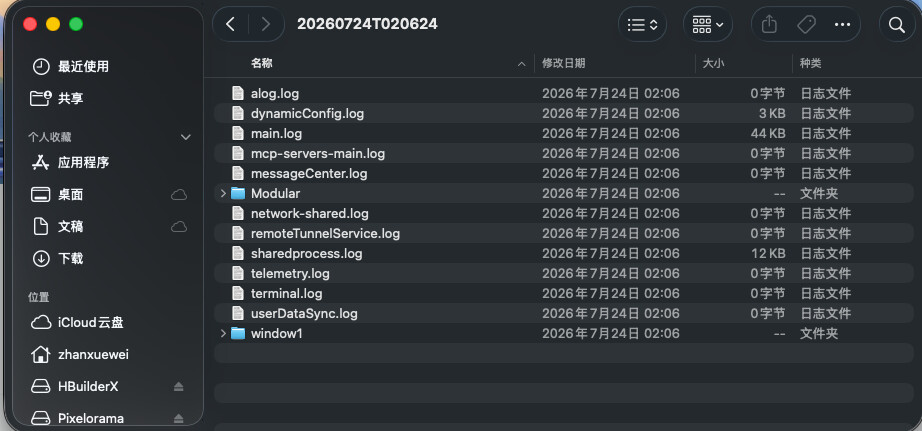
Task: Collapse the 个人收藏 sidebar section
Action: click(x=186, y=137)
